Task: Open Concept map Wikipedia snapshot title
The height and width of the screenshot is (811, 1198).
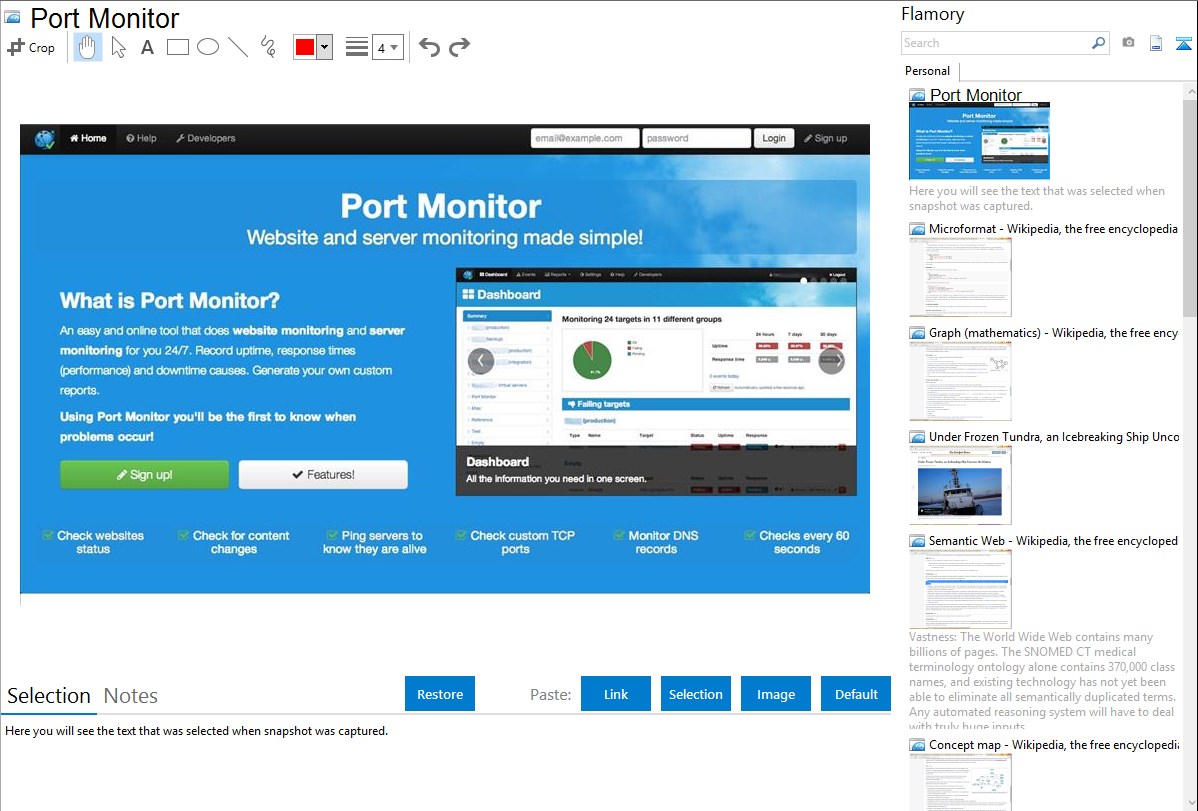Action: click(1053, 744)
